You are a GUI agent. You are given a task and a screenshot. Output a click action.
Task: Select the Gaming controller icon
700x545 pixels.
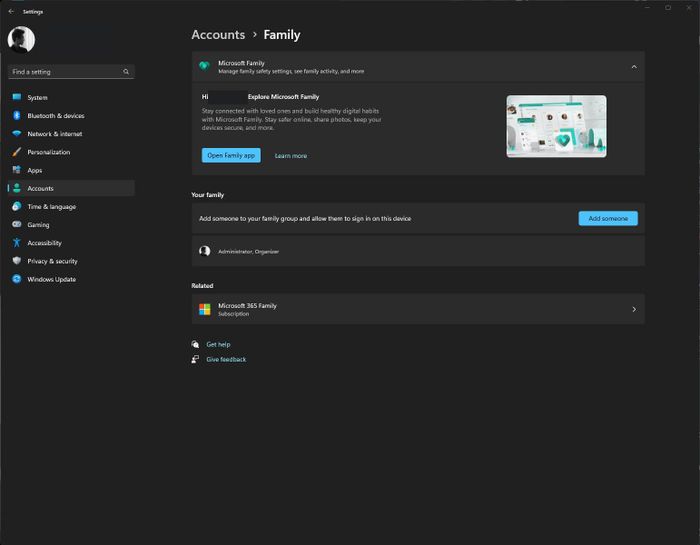(17, 225)
